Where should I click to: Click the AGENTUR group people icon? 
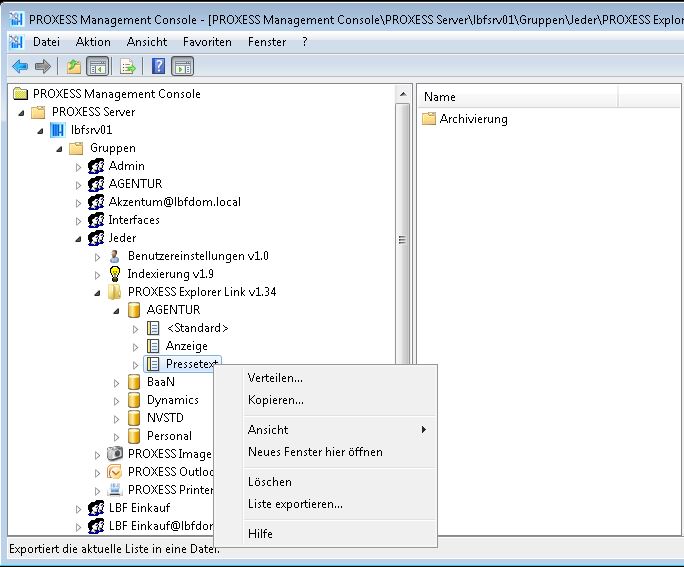[96, 184]
